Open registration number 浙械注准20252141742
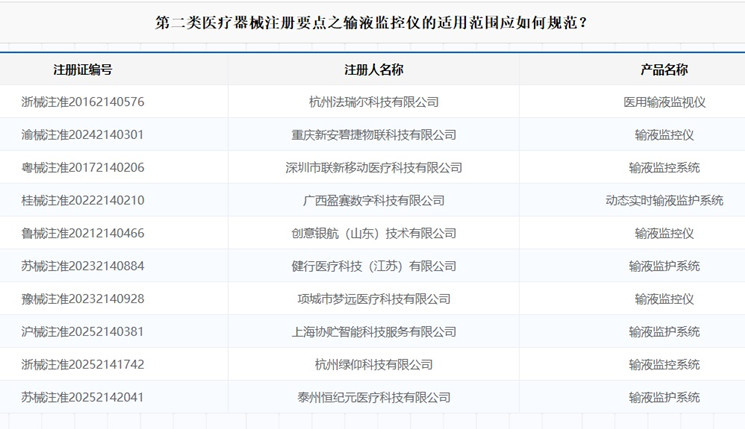The image size is (745, 429). coord(82,365)
